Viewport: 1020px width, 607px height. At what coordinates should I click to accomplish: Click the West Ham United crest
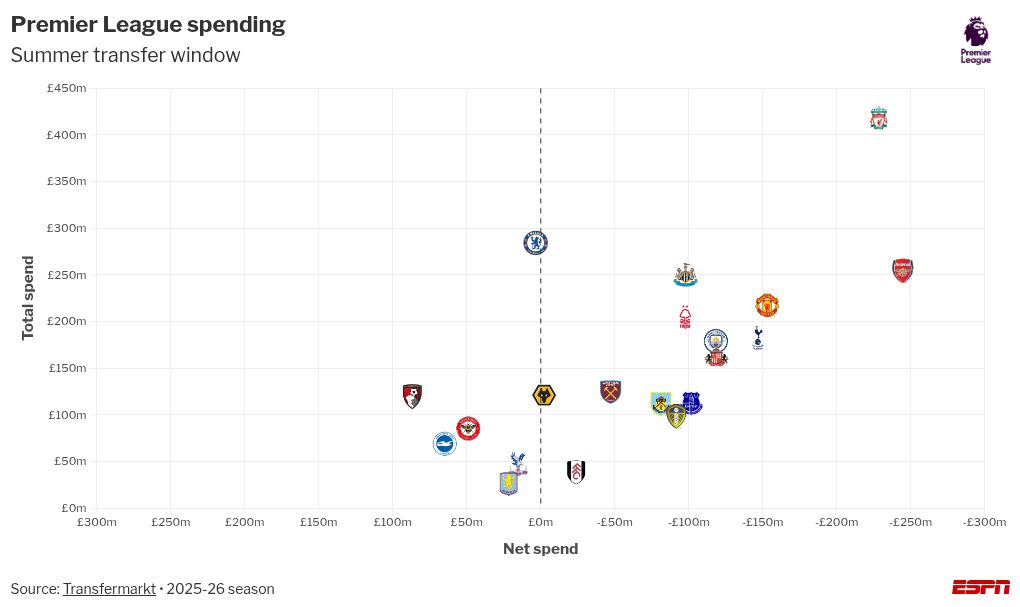pyautogui.click(x=610, y=391)
